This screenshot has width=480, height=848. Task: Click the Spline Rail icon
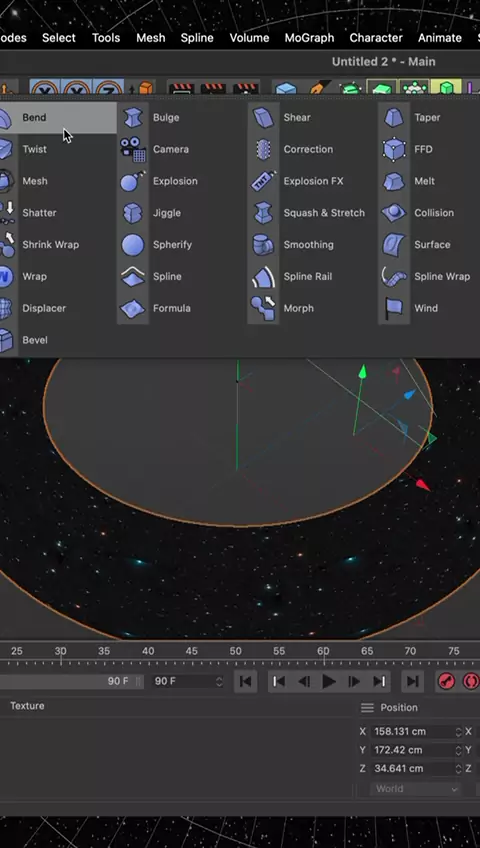[x=264, y=276]
